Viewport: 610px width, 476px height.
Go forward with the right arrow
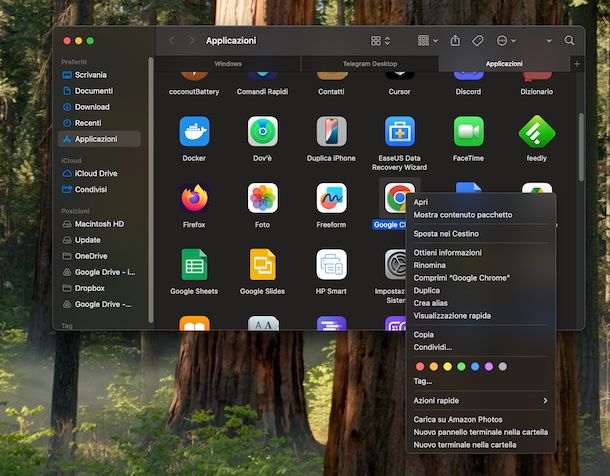[192, 40]
